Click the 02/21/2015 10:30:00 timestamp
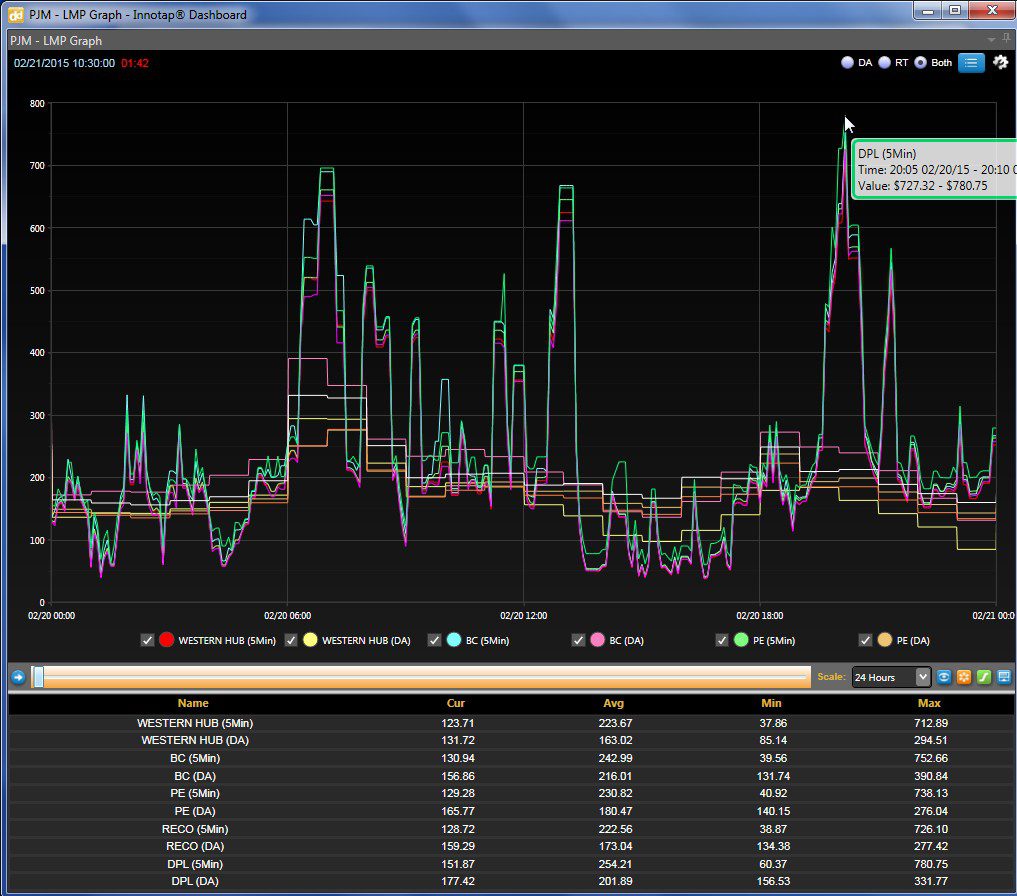The height and width of the screenshot is (896, 1017). (x=64, y=63)
